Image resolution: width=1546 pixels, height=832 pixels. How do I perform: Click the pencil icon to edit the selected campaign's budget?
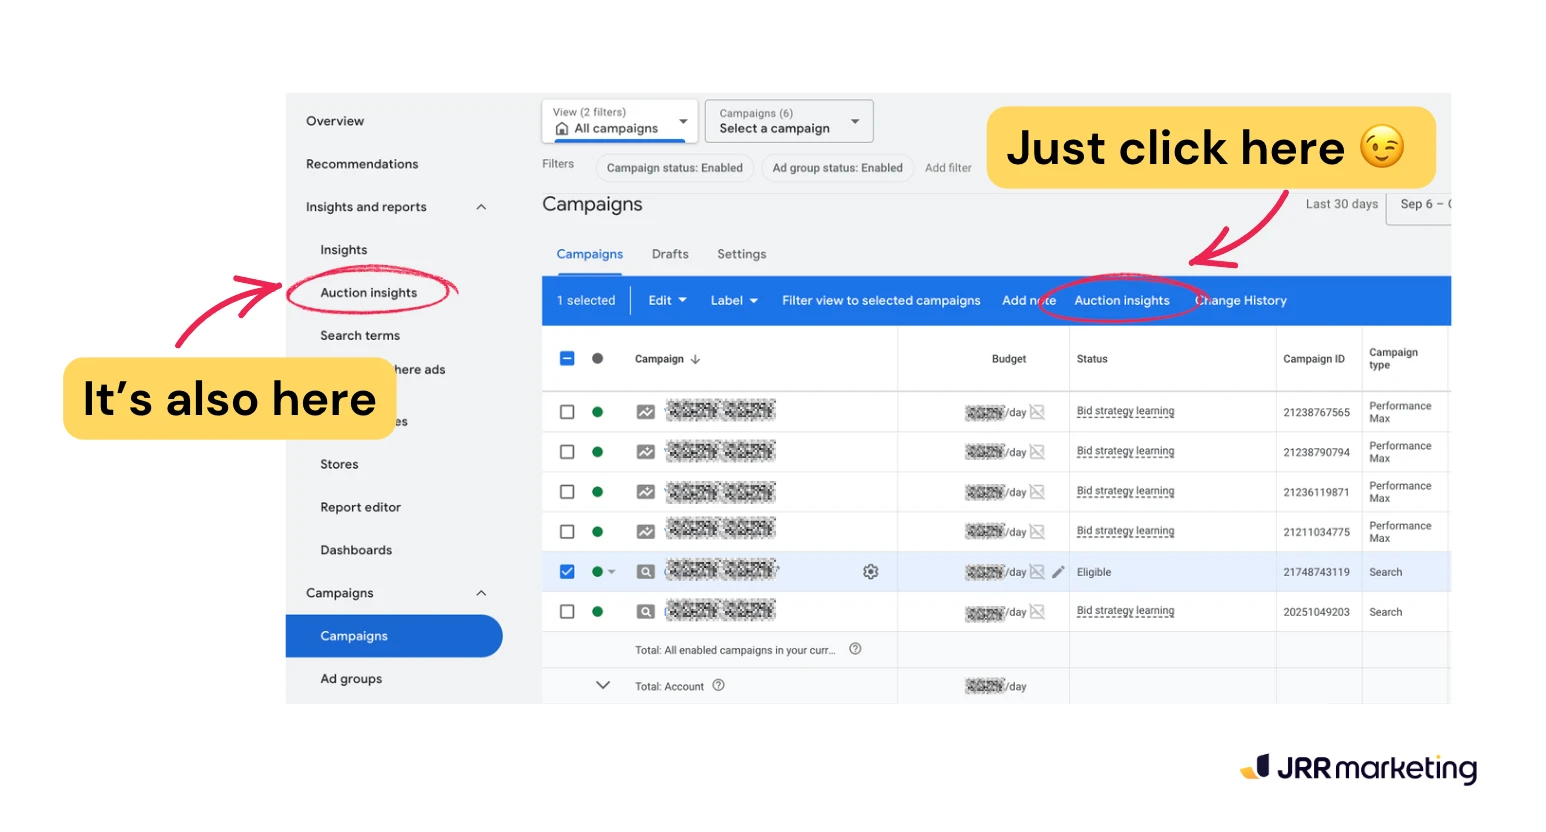pyautogui.click(x=1059, y=571)
